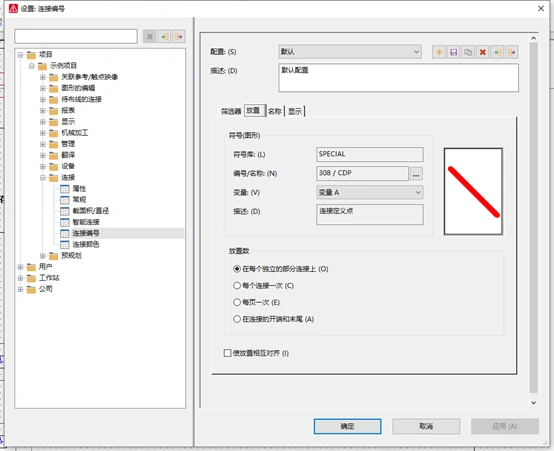This screenshot has height=451, width=554.
Task: Expand the 用户 folder
Action: click(20, 267)
